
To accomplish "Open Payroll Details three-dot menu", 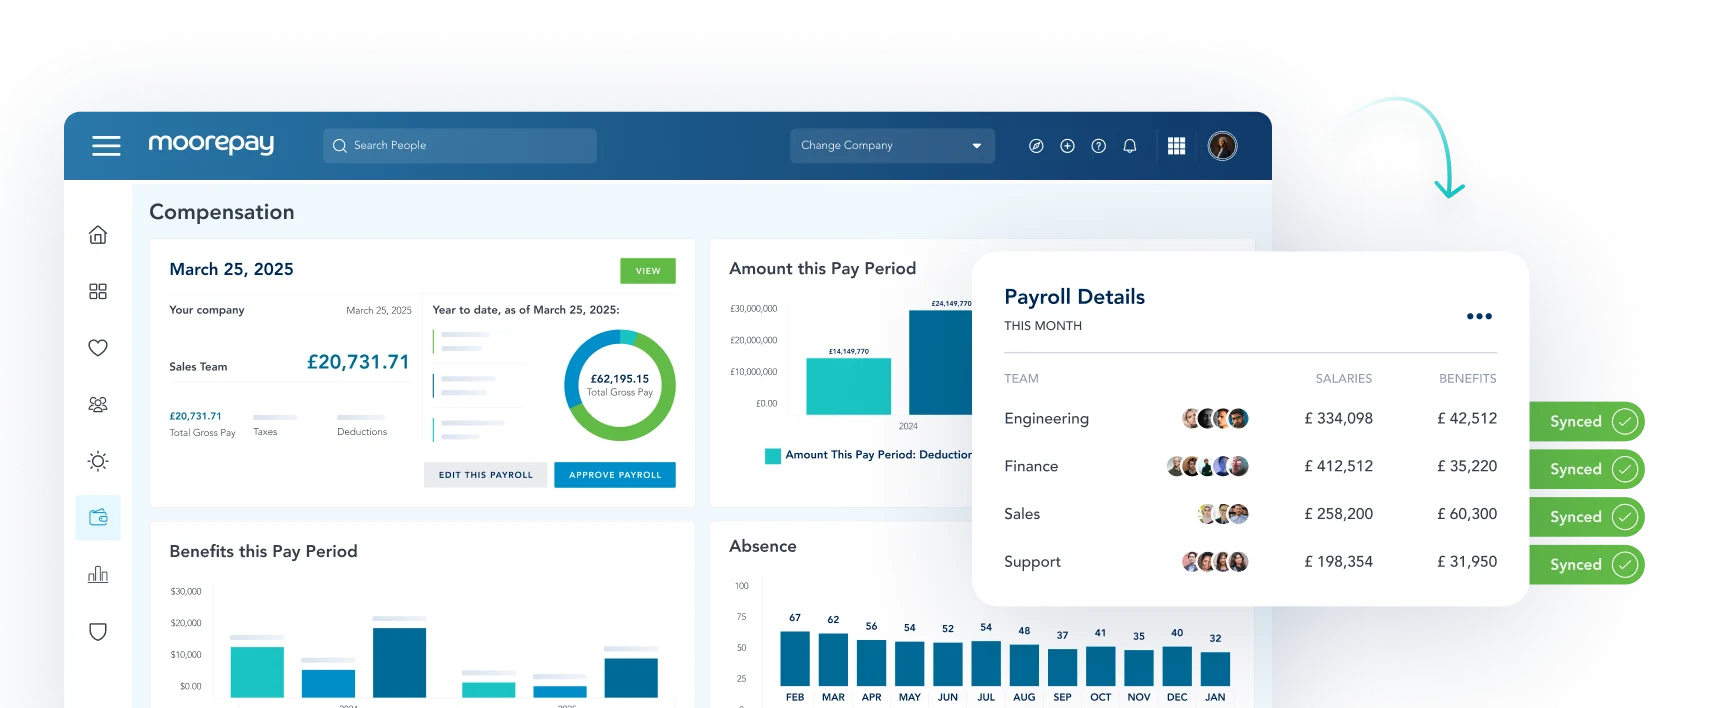I will [1479, 316].
